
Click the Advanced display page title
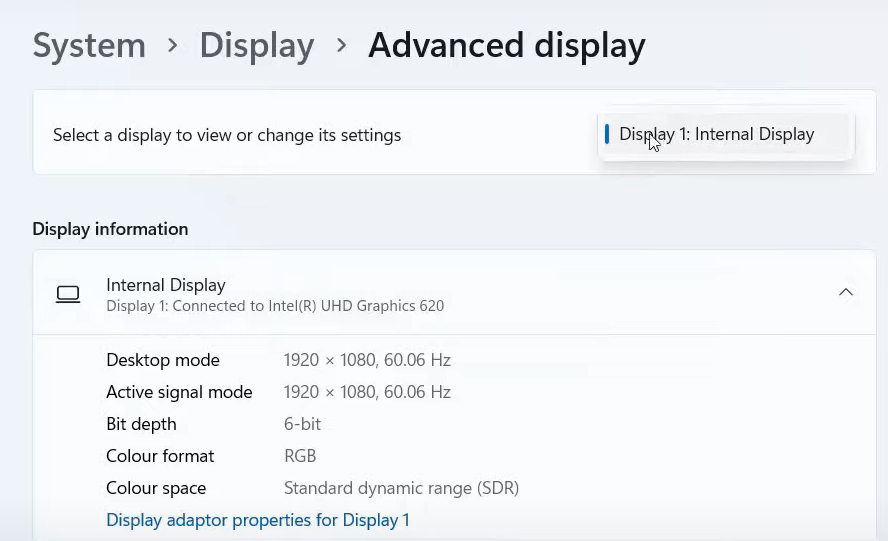(x=506, y=45)
